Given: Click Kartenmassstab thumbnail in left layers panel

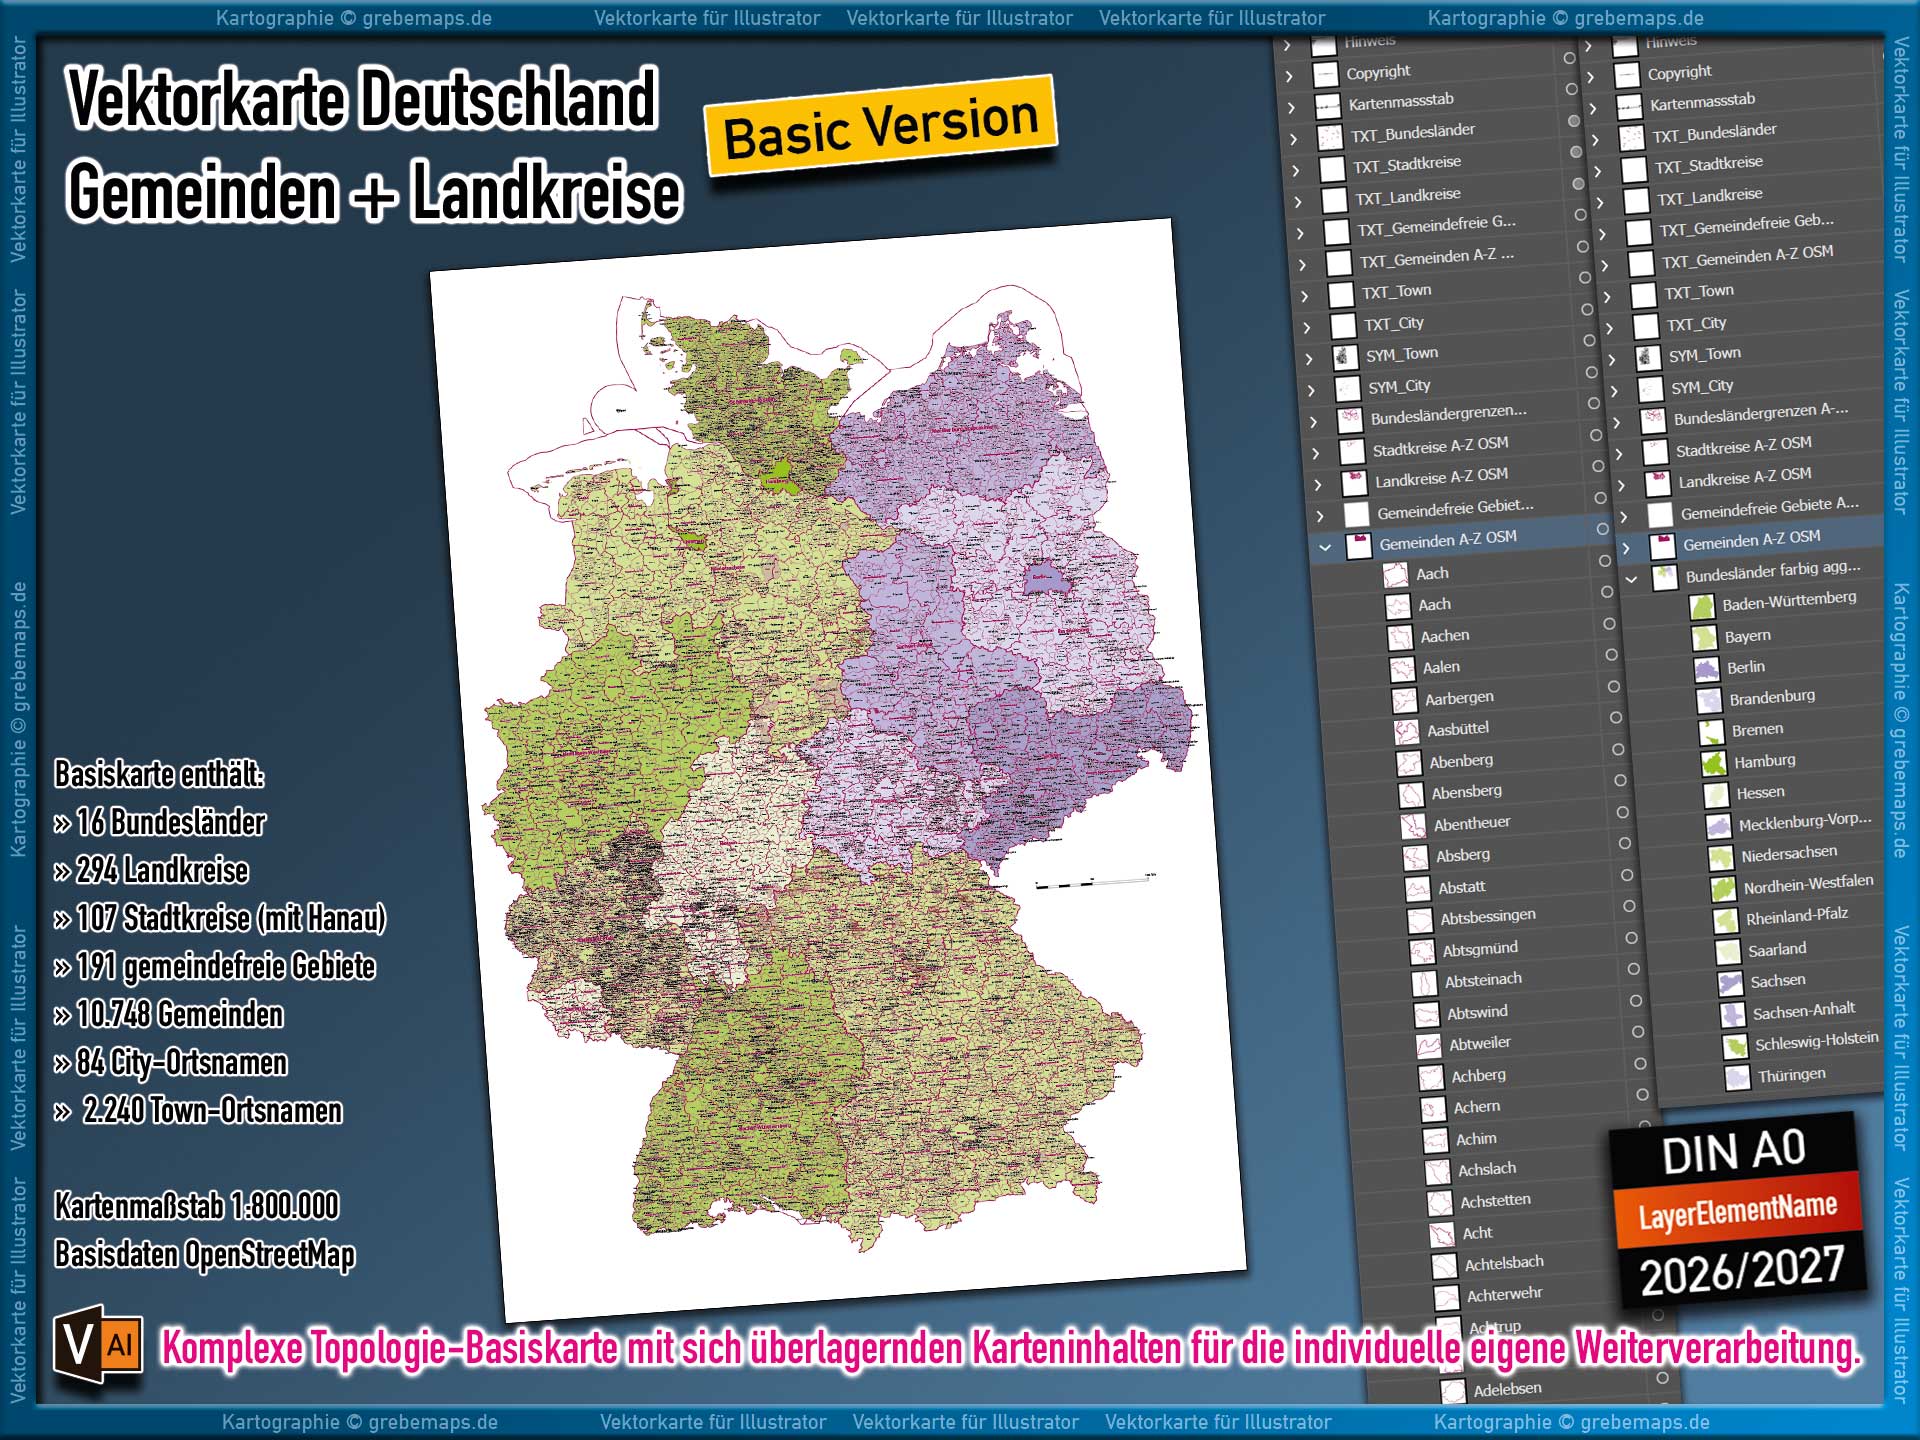Looking at the screenshot, I should 1327,105.
